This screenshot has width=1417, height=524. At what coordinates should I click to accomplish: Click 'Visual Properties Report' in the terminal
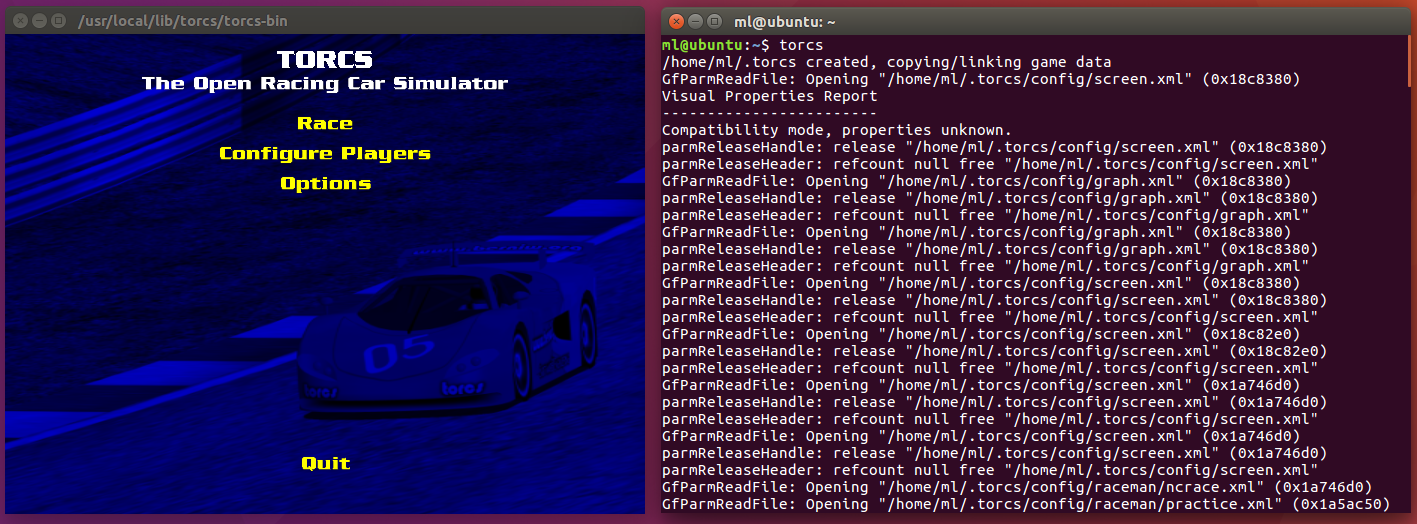click(769, 96)
